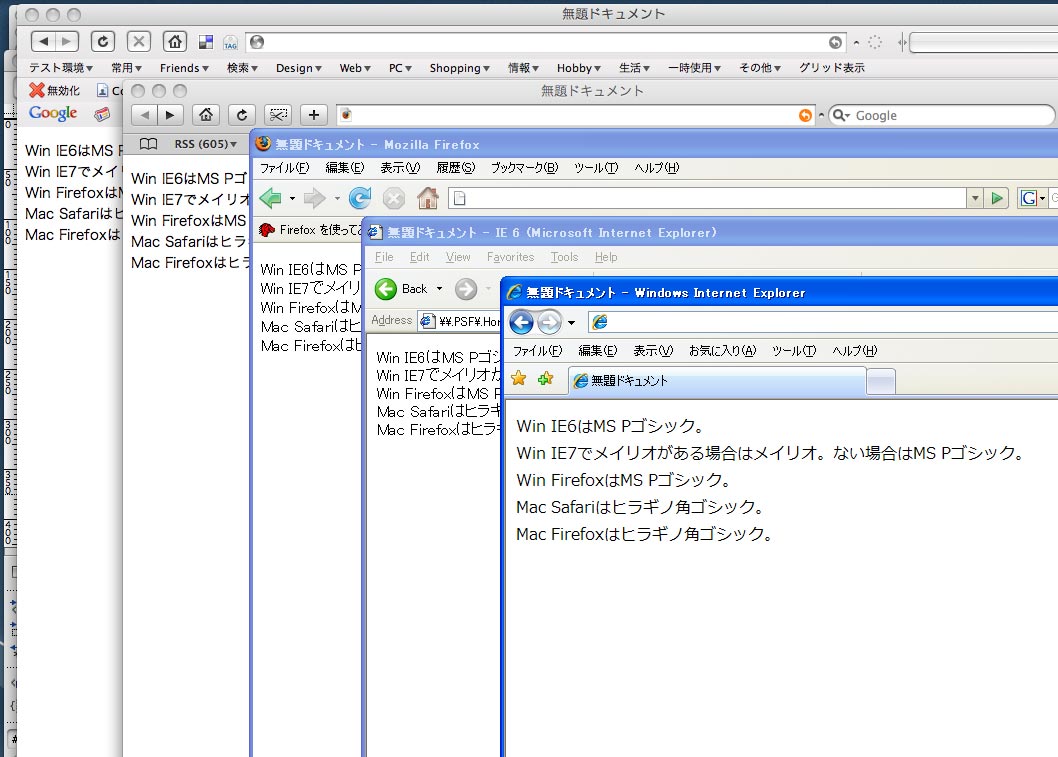Click Safari's forward arrow button
Screen dimensions: 1058x757
click(170, 115)
